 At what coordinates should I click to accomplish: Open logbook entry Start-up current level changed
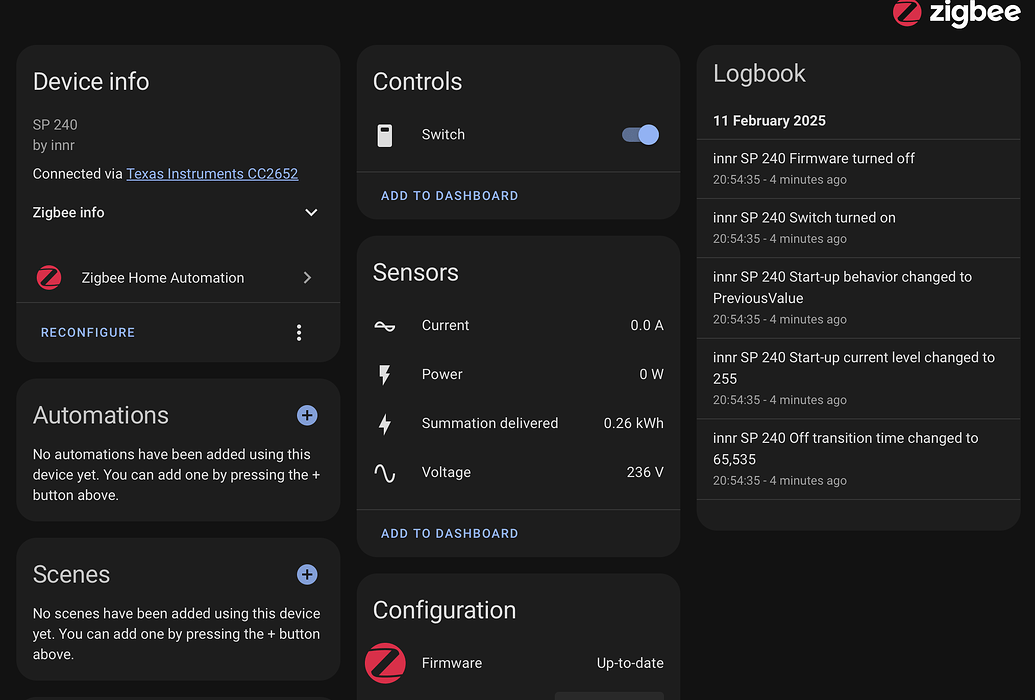tap(858, 379)
